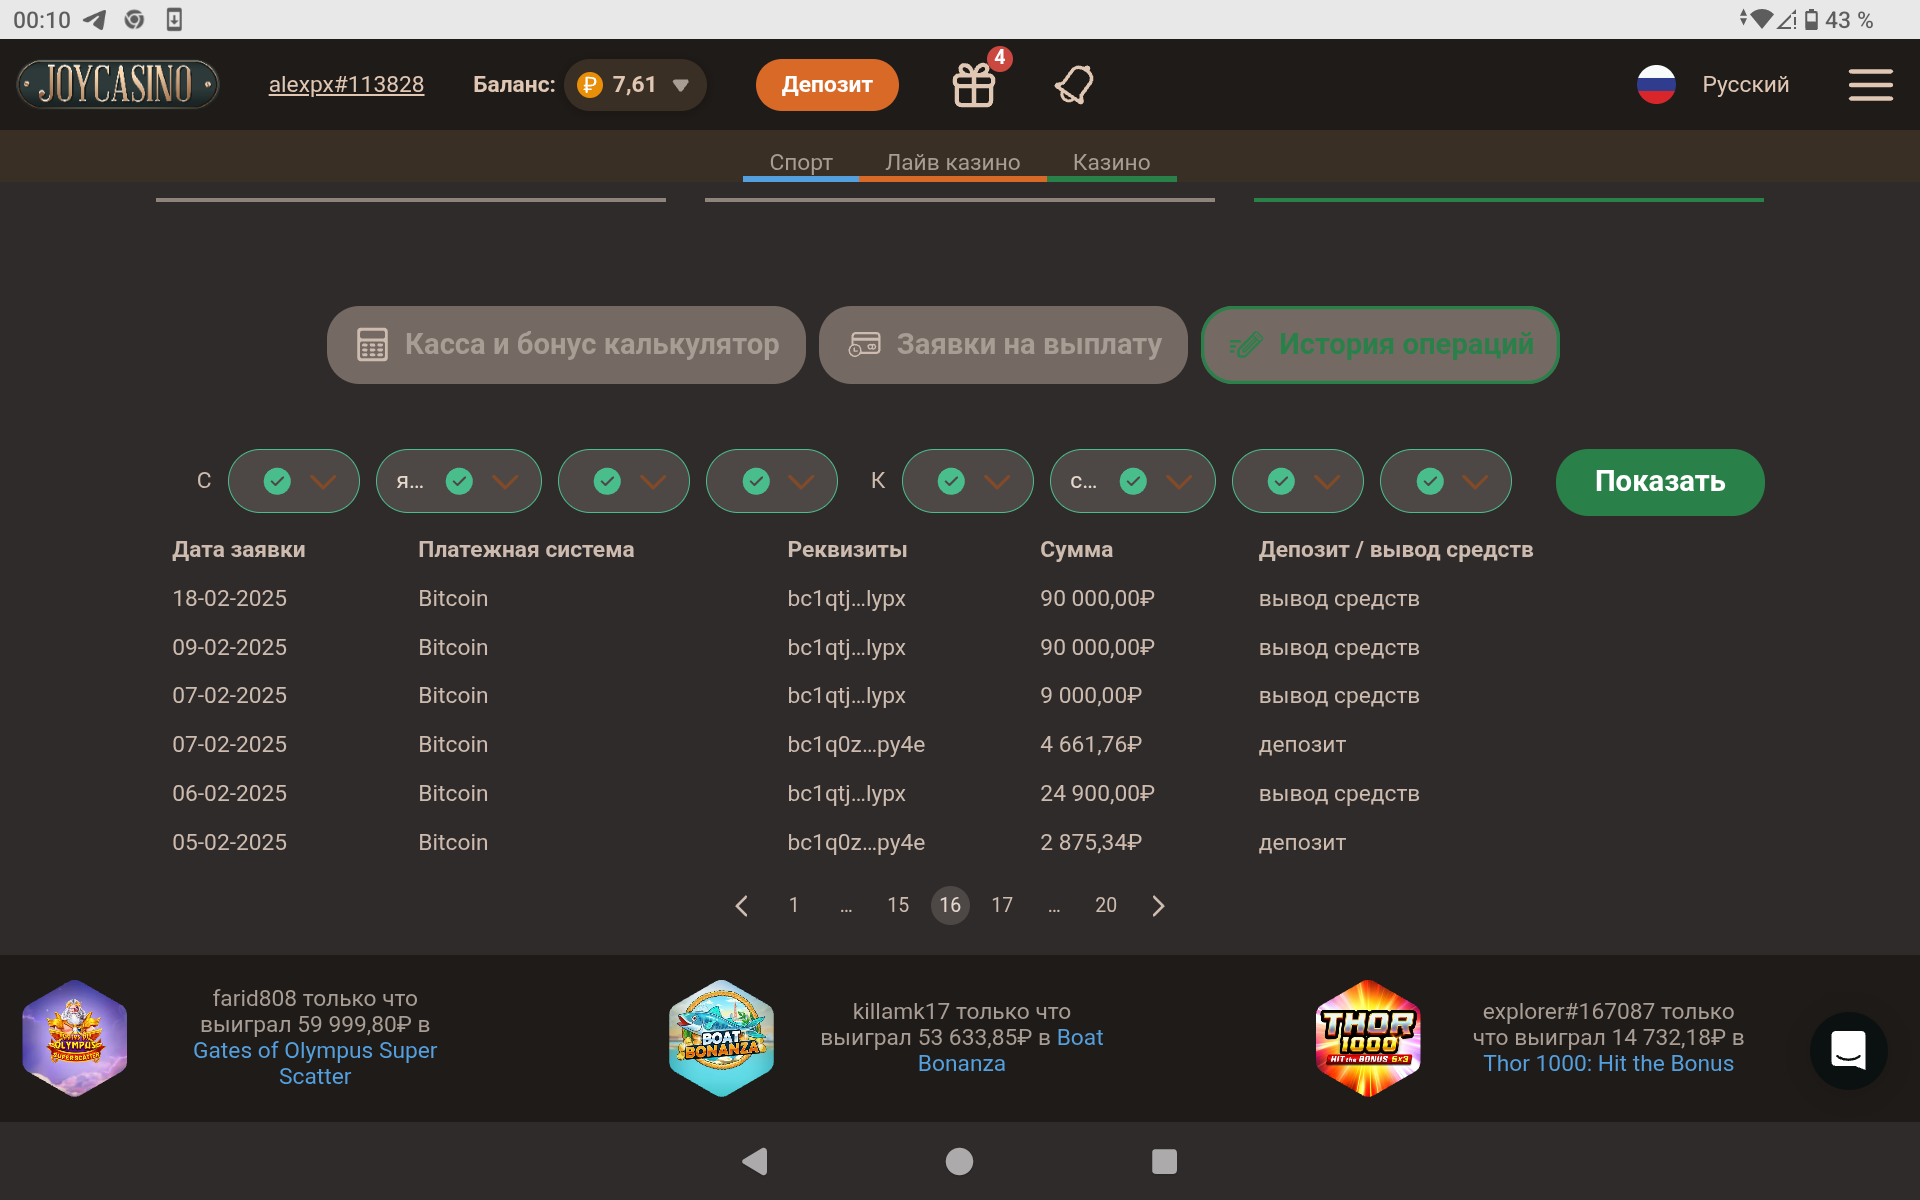Open the alexpx#113828 profile link
The height and width of the screenshot is (1200, 1920).
(346, 85)
